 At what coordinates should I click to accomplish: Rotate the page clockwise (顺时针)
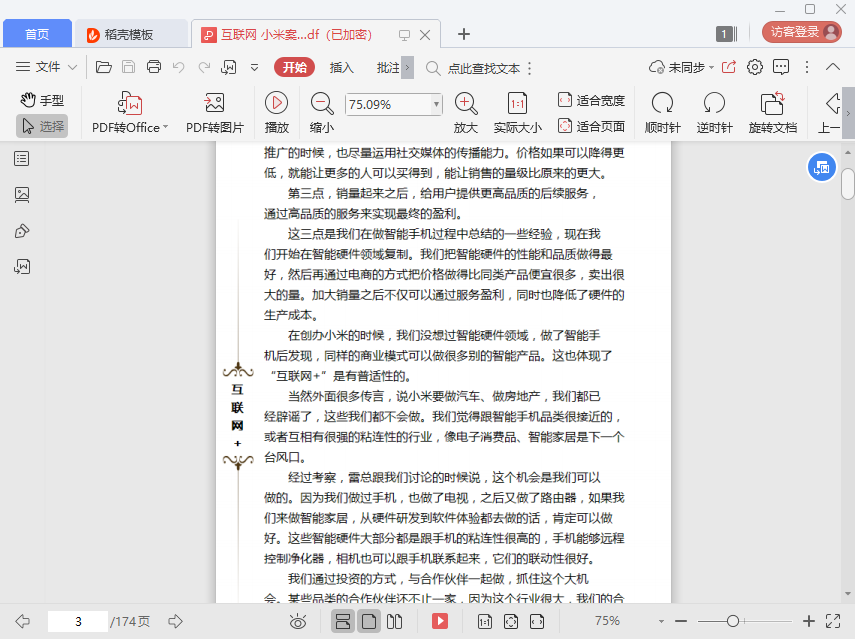click(662, 103)
